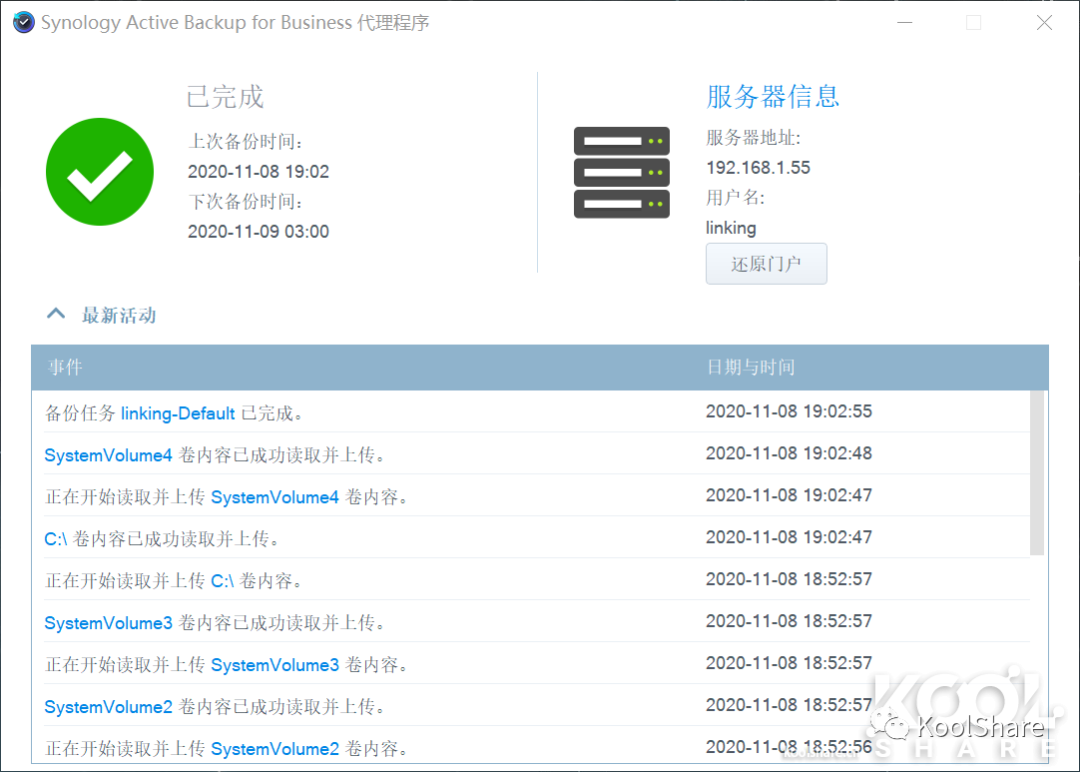This screenshot has height=772, width=1080.
Task: Click the 日期与时间 column header
Action: pos(748,367)
